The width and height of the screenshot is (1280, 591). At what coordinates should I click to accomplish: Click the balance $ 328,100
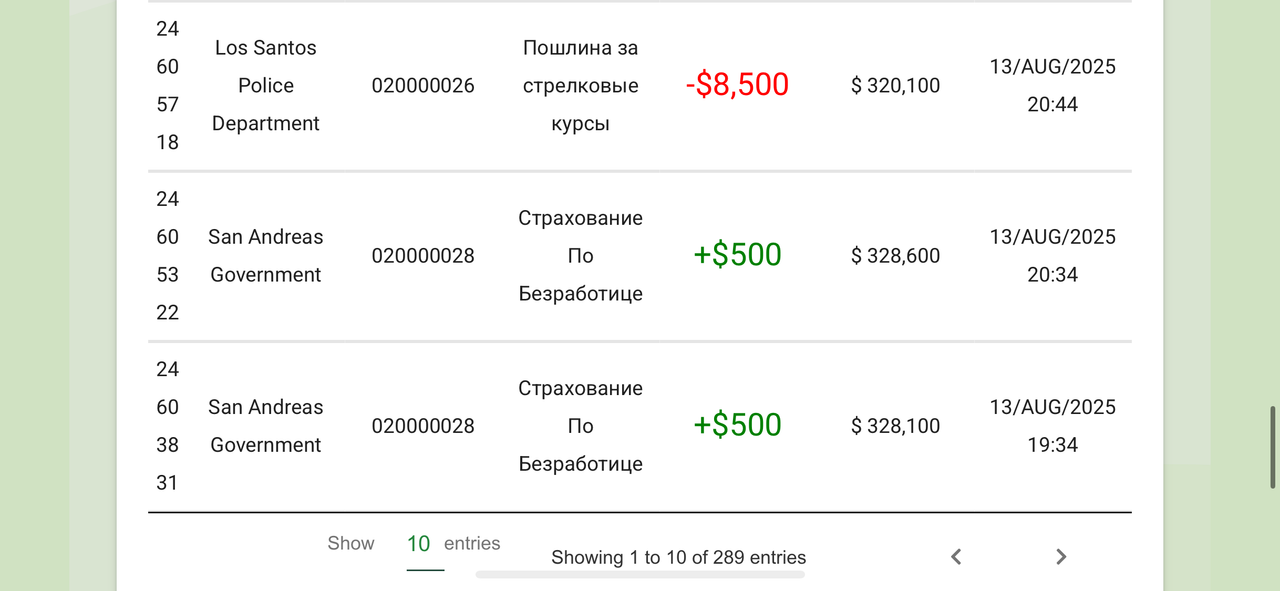(x=896, y=426)
